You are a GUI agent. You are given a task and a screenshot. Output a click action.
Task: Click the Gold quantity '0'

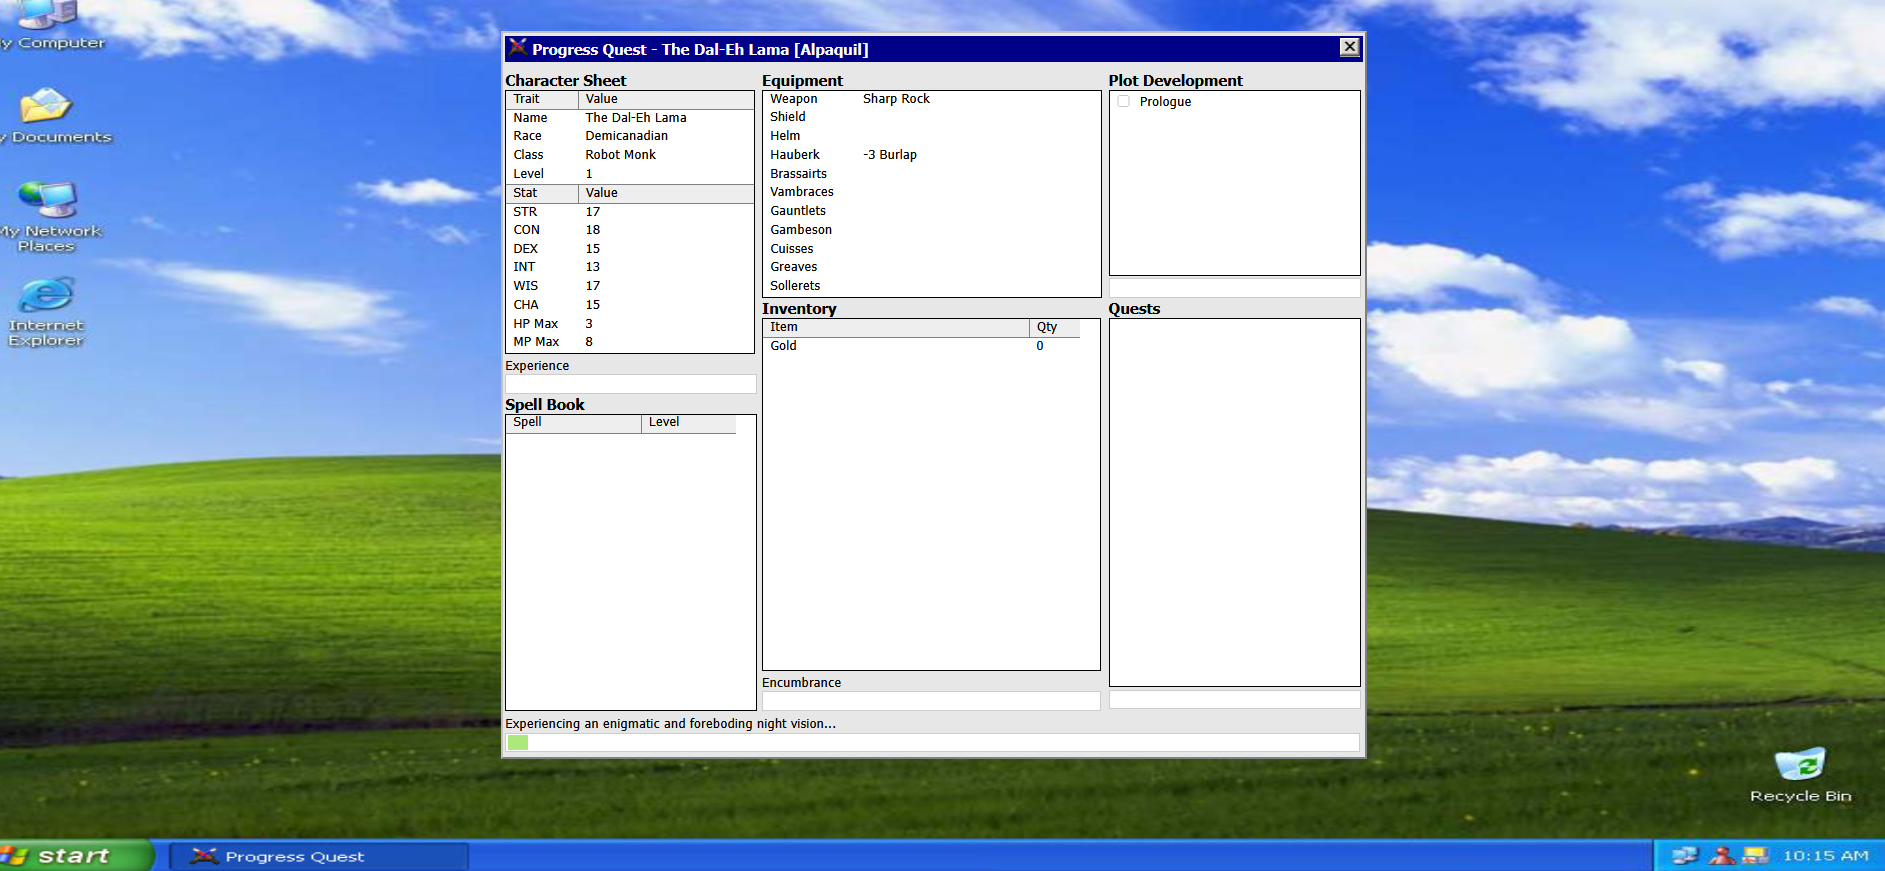coord(1040,346)
